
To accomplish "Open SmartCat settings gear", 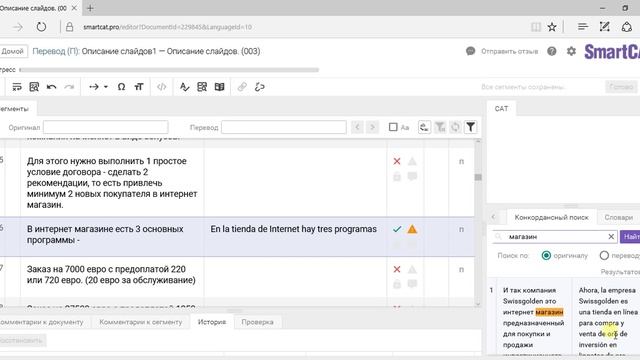I will pyautogui.click(x=571, y=51).
